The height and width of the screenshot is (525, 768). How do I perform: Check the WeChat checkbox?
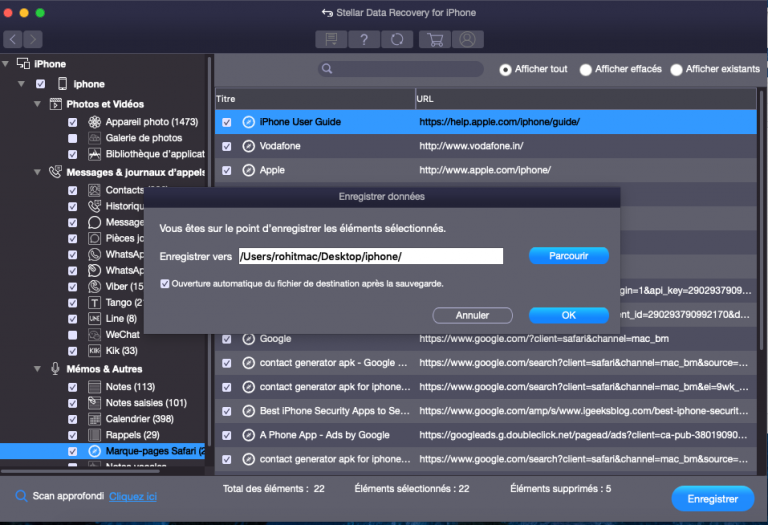pyautogui.click(x=73, y=334)
